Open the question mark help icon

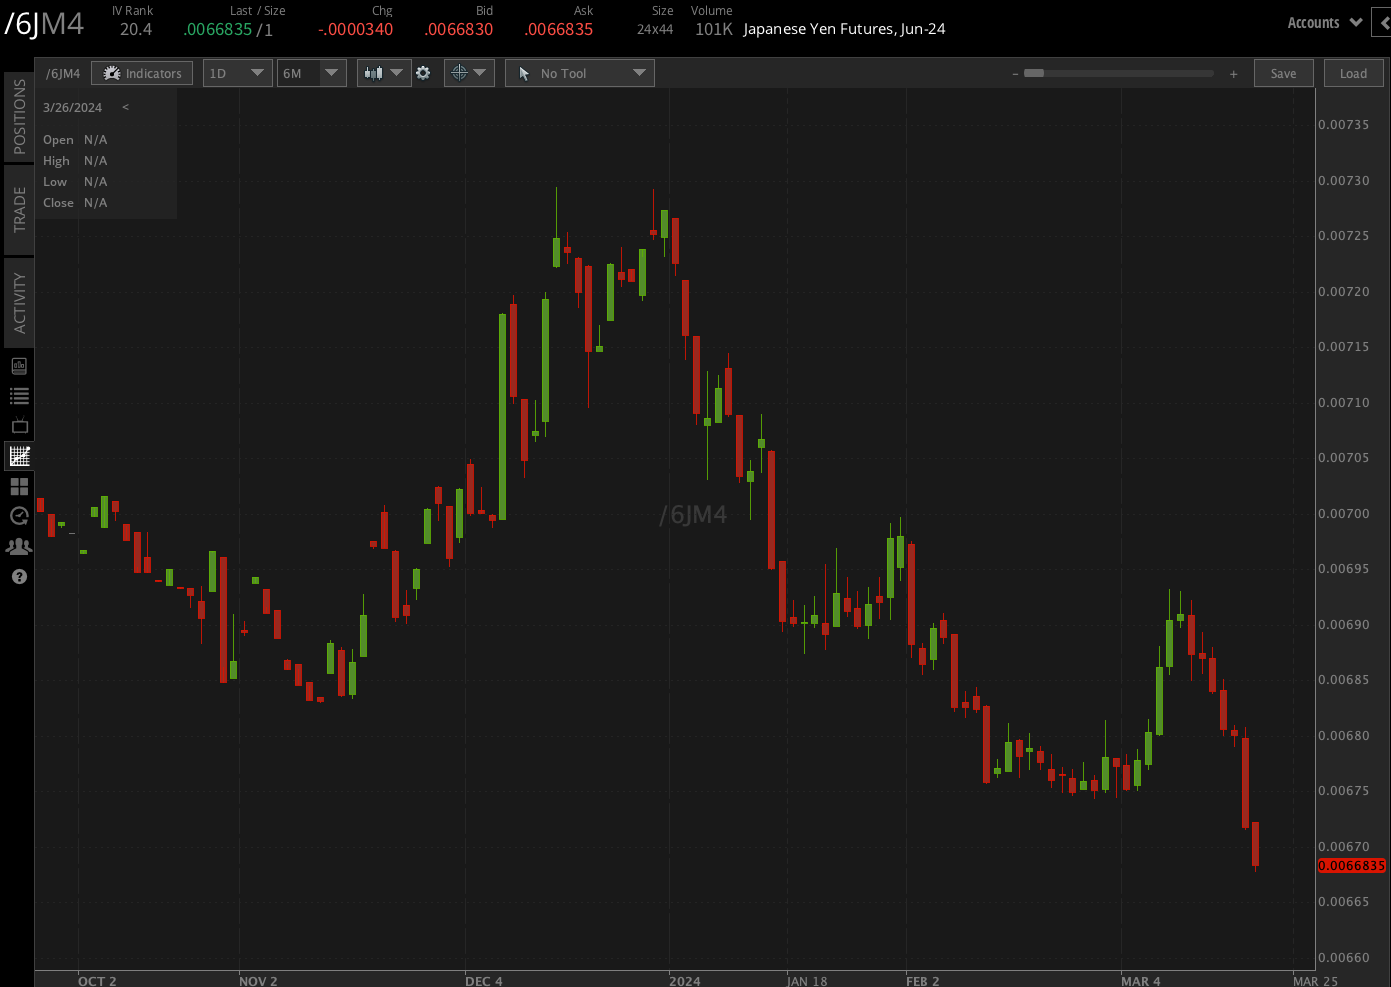pyautogui.click(x=19, y=576)
